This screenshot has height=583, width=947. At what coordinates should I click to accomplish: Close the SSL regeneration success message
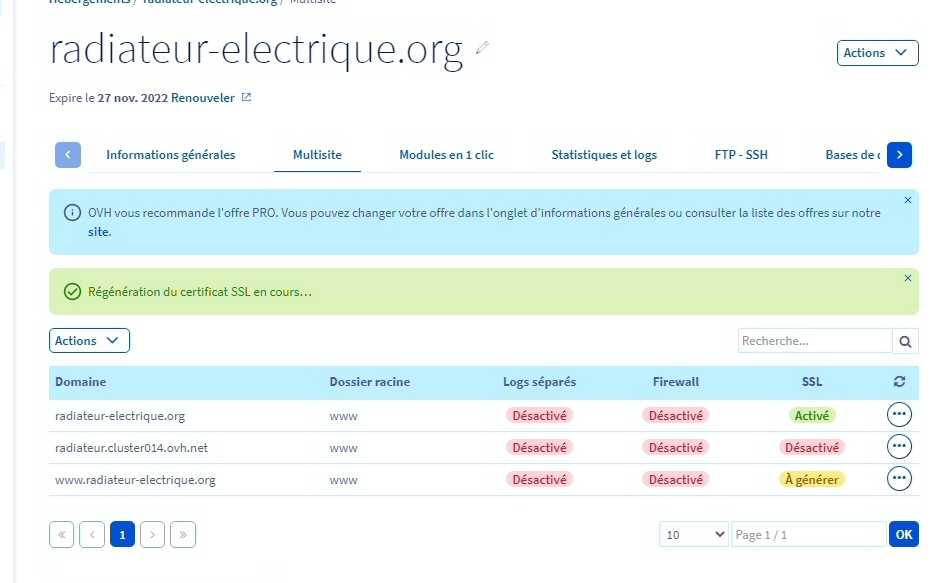[908, 278]
